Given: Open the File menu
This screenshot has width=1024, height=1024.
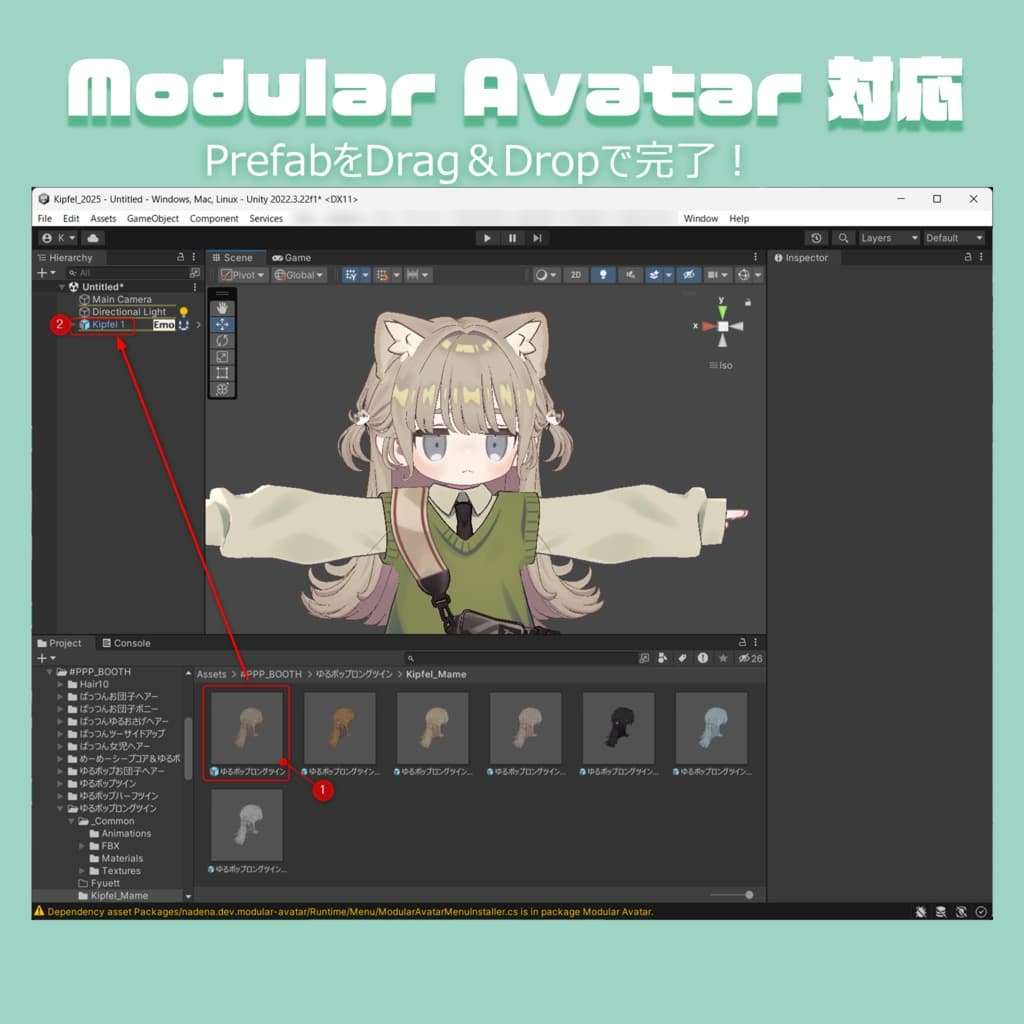Looking at the screenshot, I should coord(44,219).
